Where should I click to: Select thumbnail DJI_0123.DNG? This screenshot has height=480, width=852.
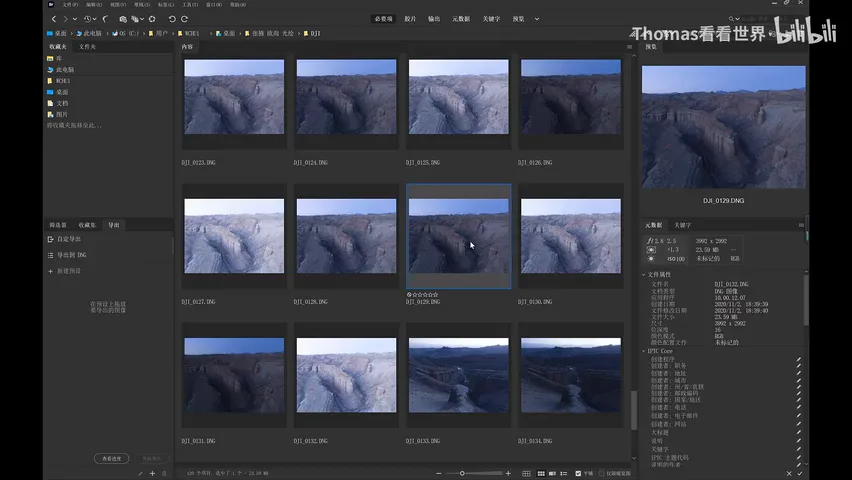click(234, 97)
